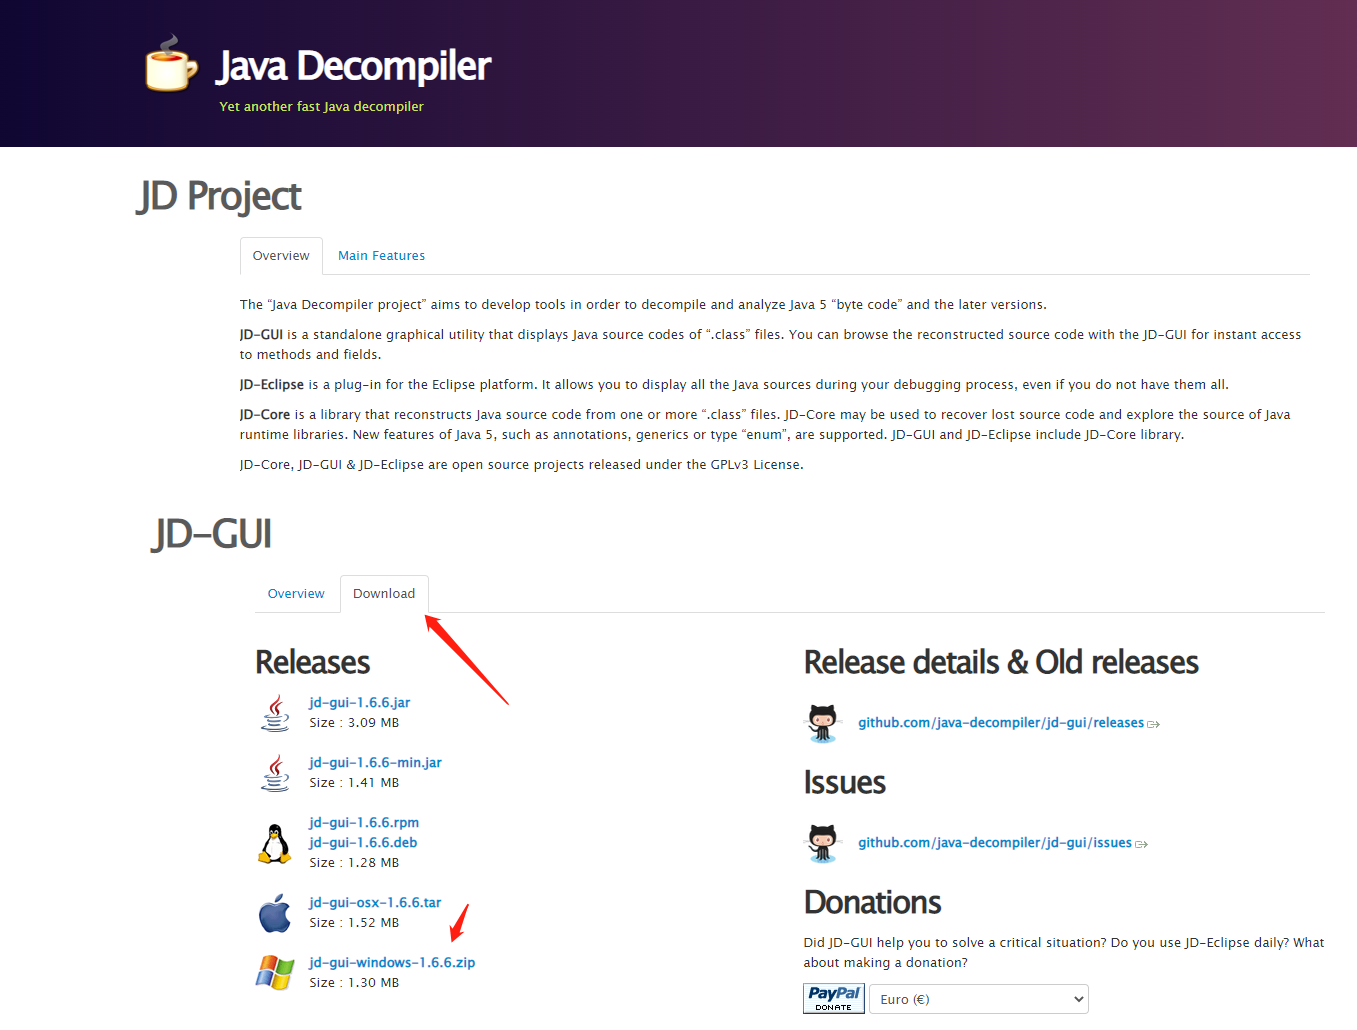
Task: Click the Java icon beside jd-gui-1.6.6.jar
Action: click(275, 712)
